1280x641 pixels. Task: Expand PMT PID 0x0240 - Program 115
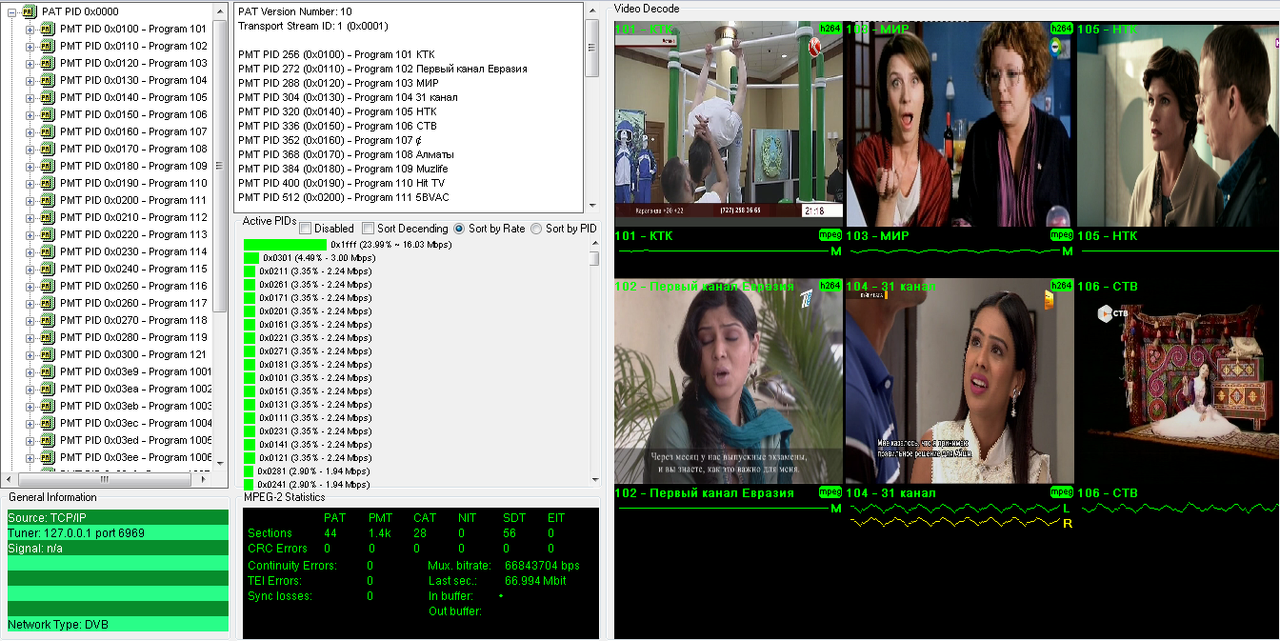tap(30, 268)
